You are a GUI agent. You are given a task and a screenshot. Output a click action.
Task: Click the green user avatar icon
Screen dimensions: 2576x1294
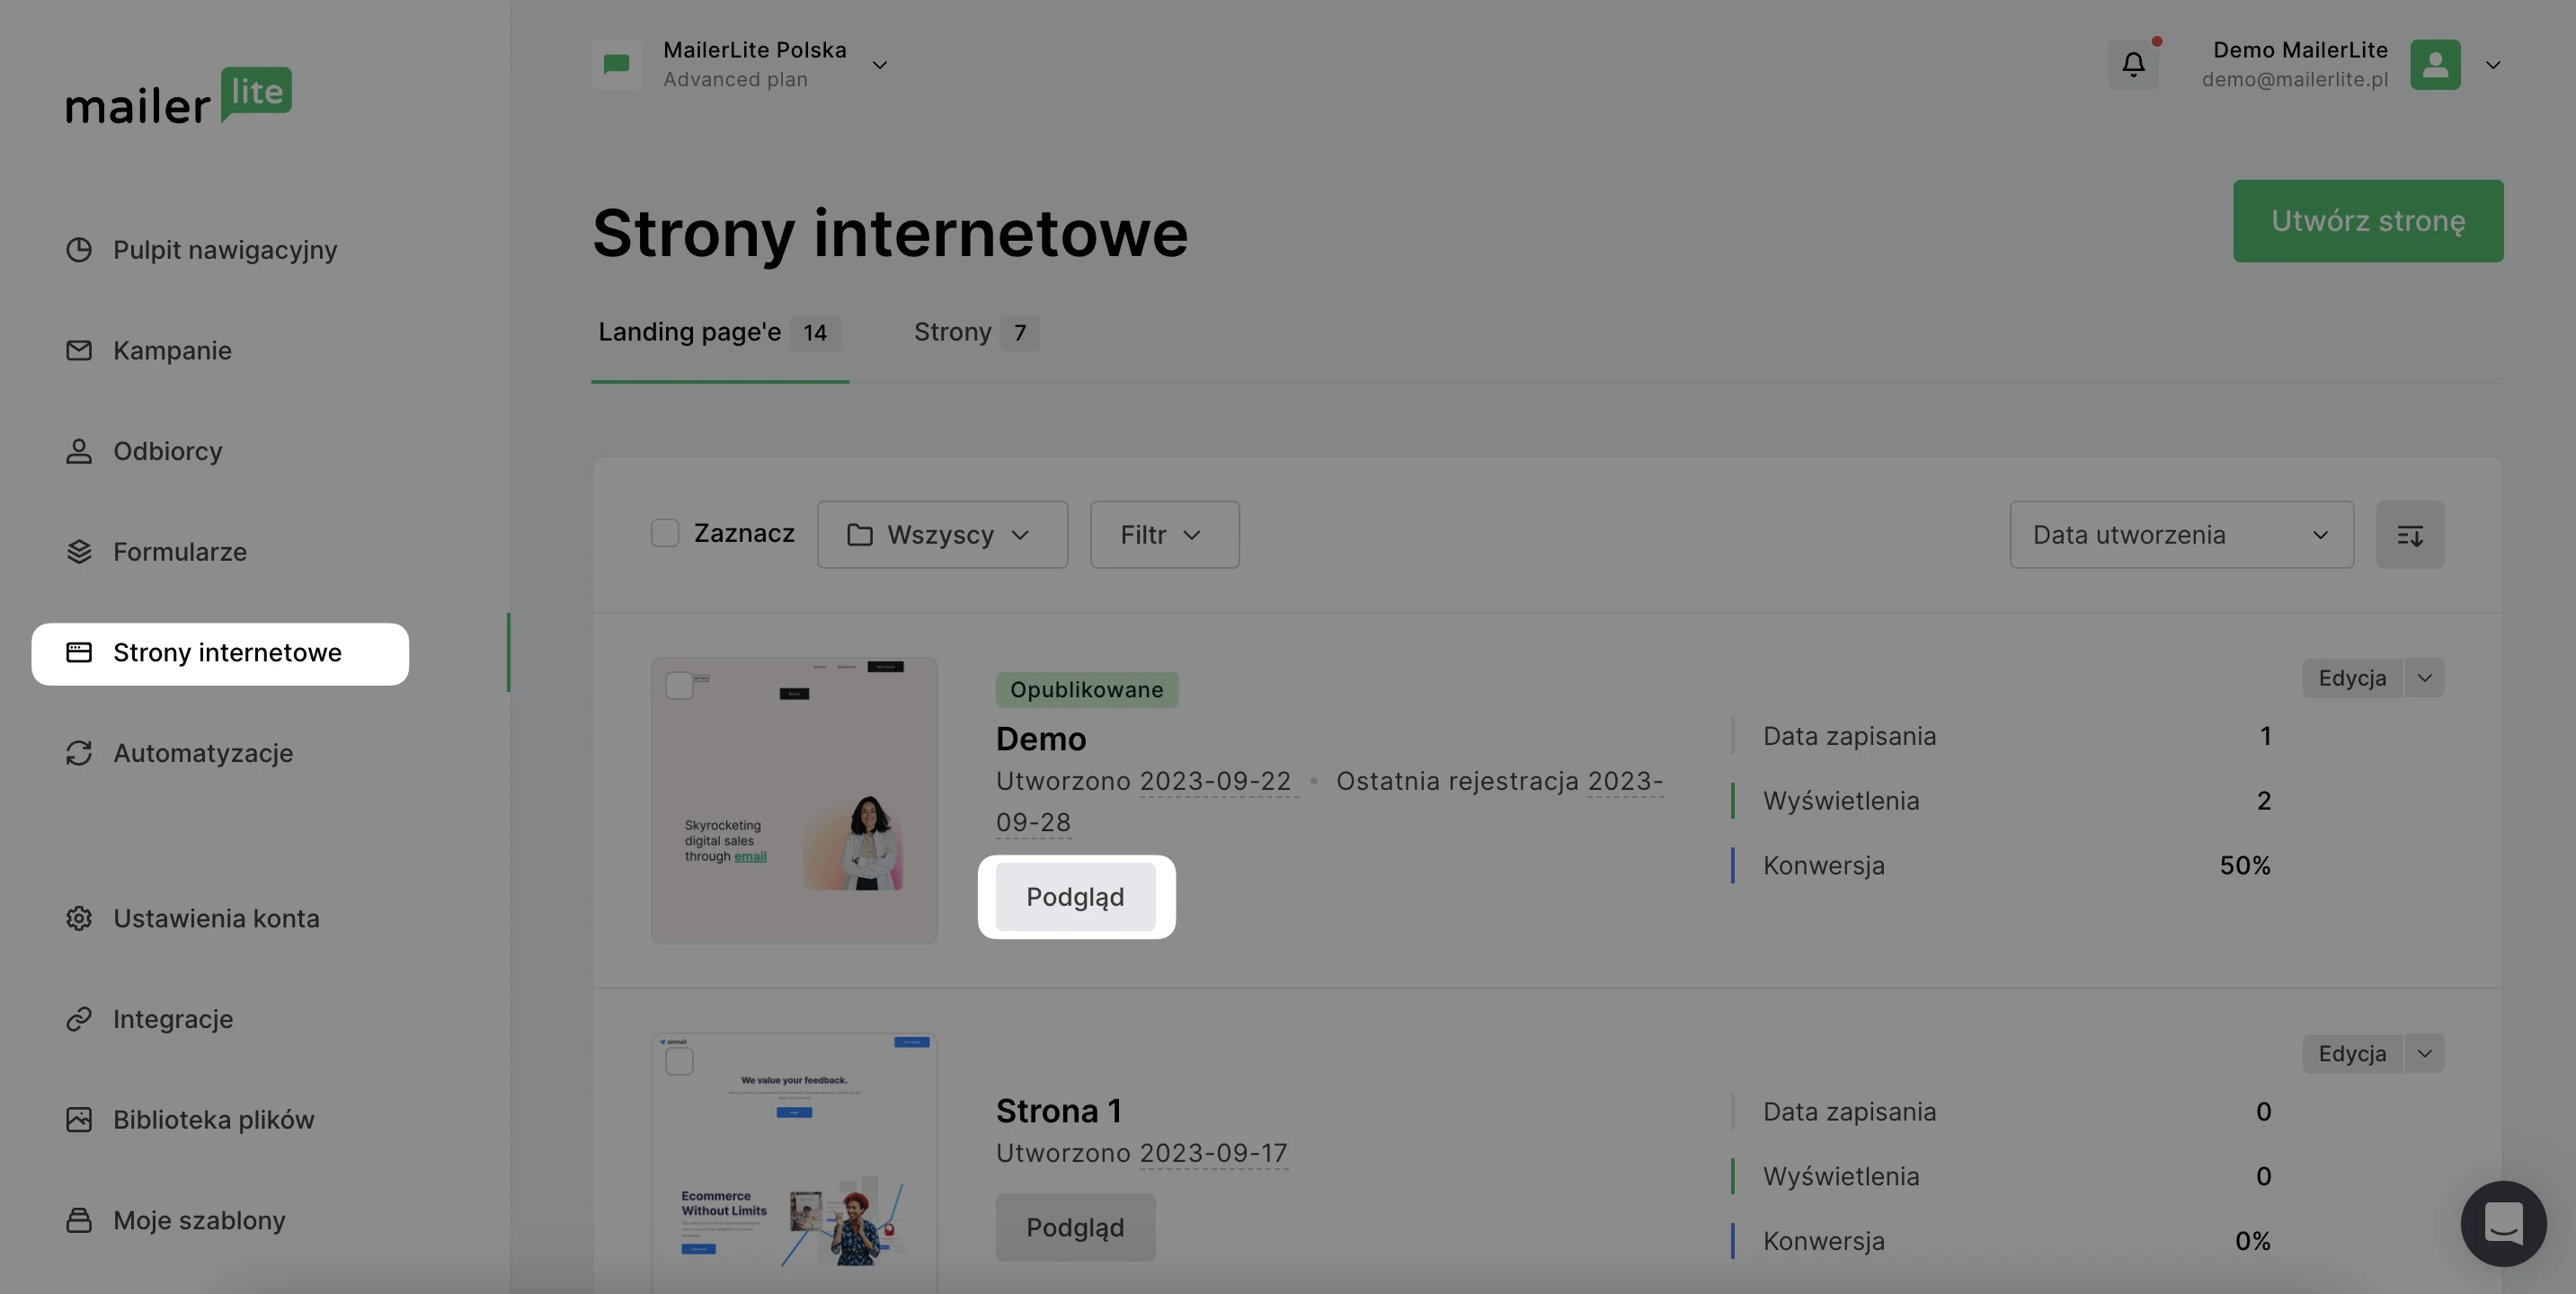coord(2434,65)
